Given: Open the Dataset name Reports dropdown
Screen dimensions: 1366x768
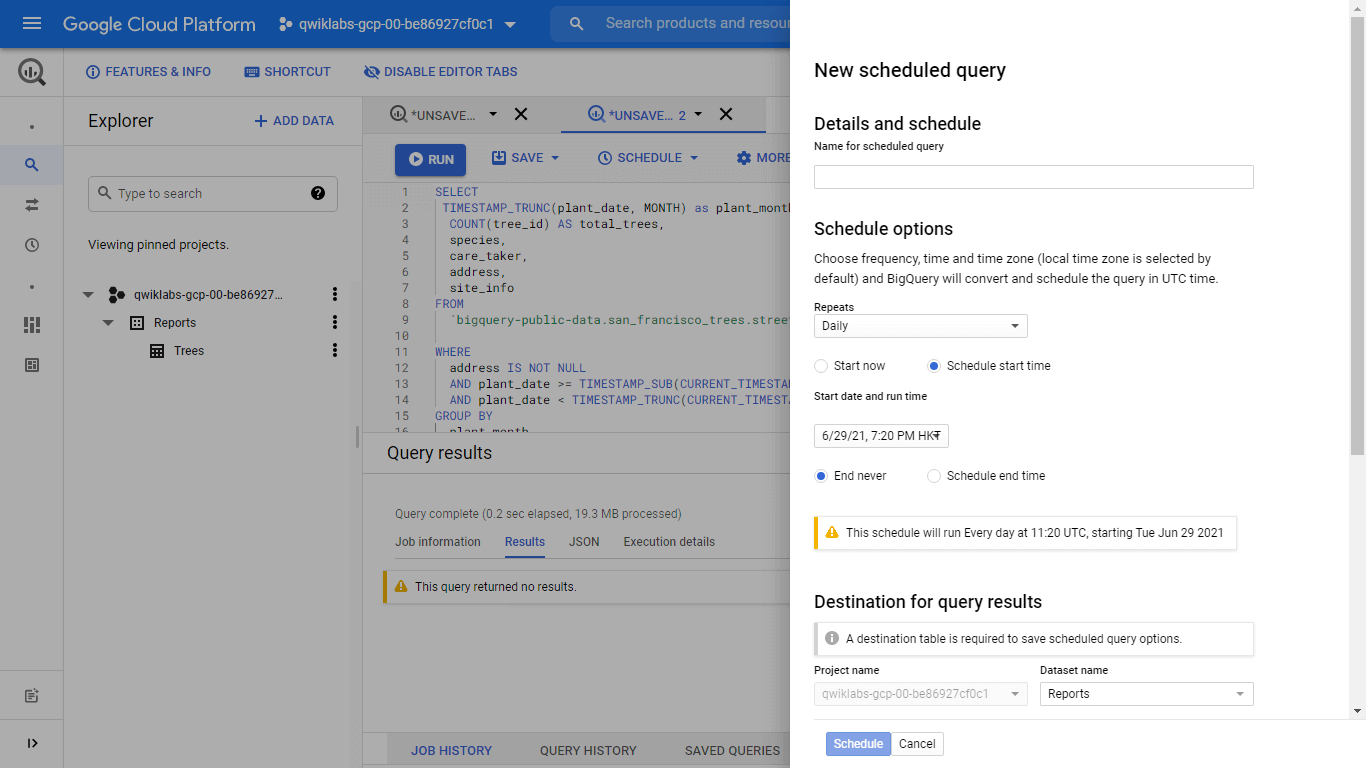Looking at the screenshot, I should [x=1146, y=694].
